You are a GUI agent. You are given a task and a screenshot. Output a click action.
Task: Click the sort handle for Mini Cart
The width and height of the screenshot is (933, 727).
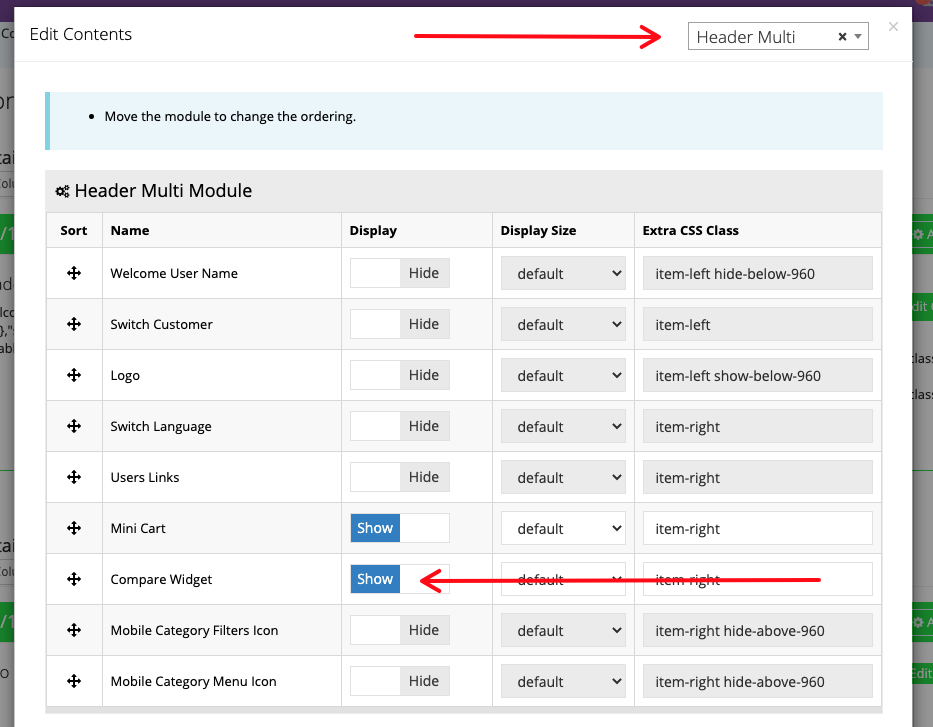[74, 528]
